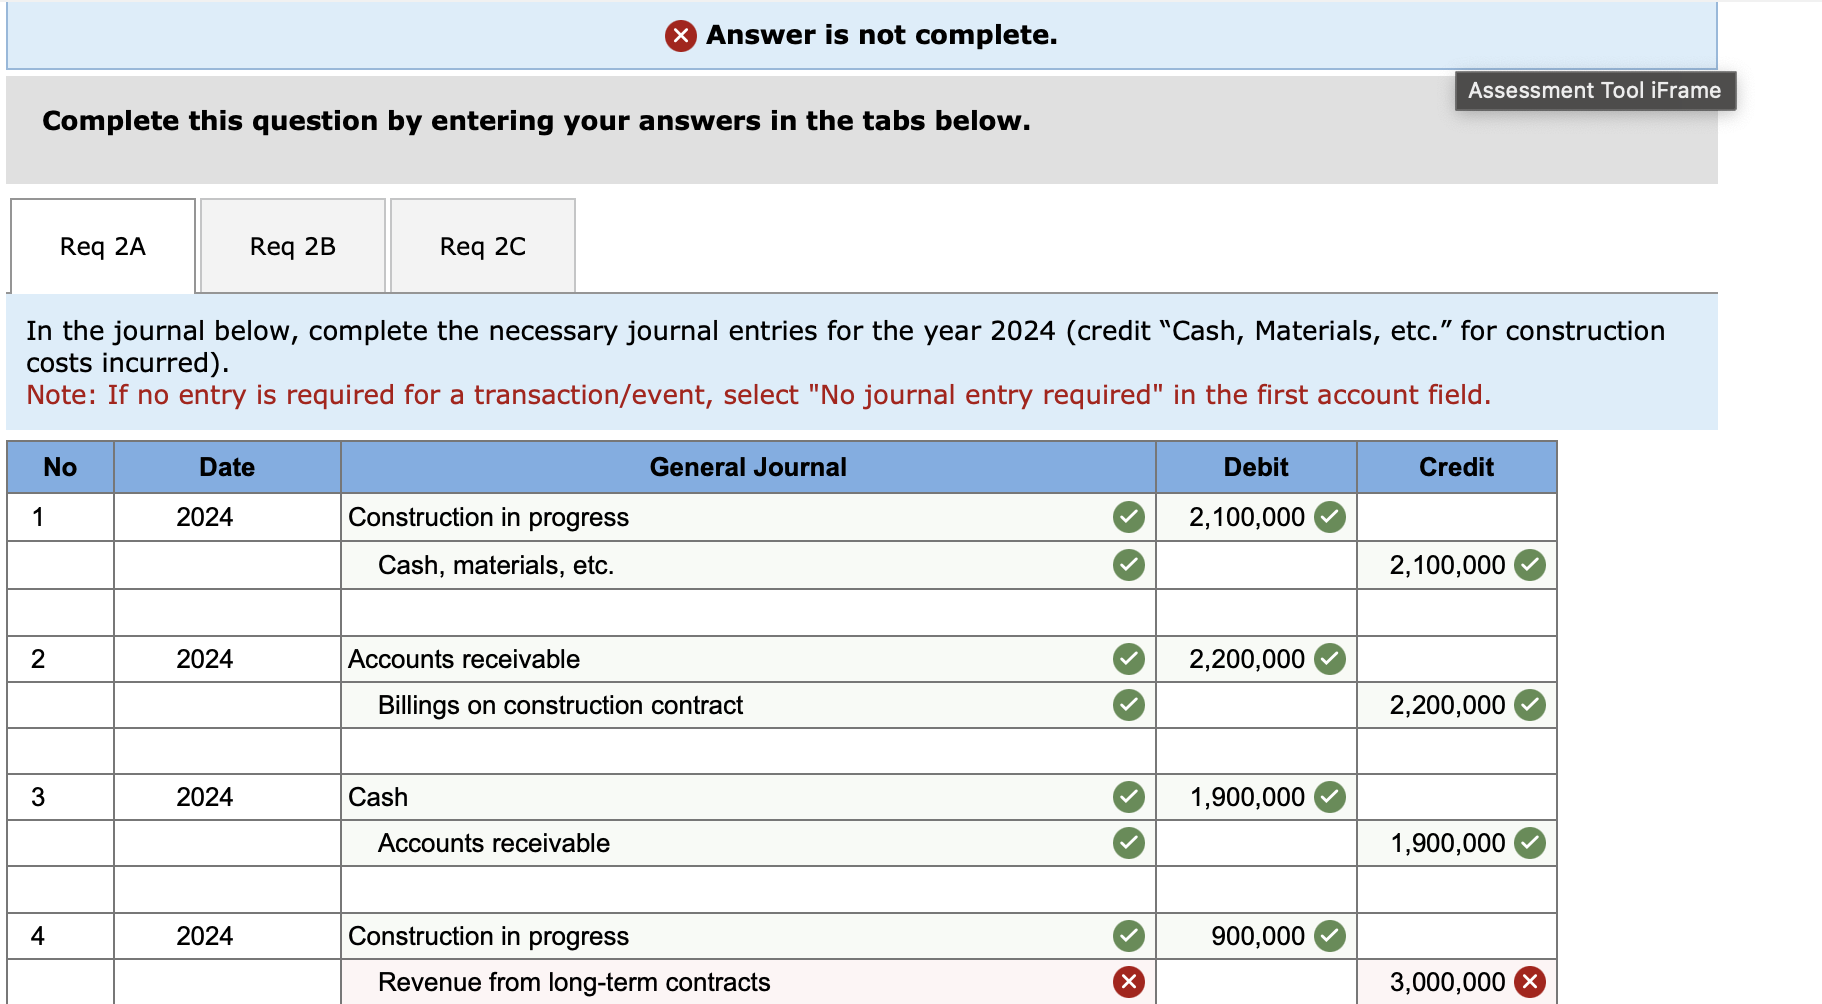Click the 1,900,000 debit input field
Viewport: 1822px width, 1004px height.
1256,797
